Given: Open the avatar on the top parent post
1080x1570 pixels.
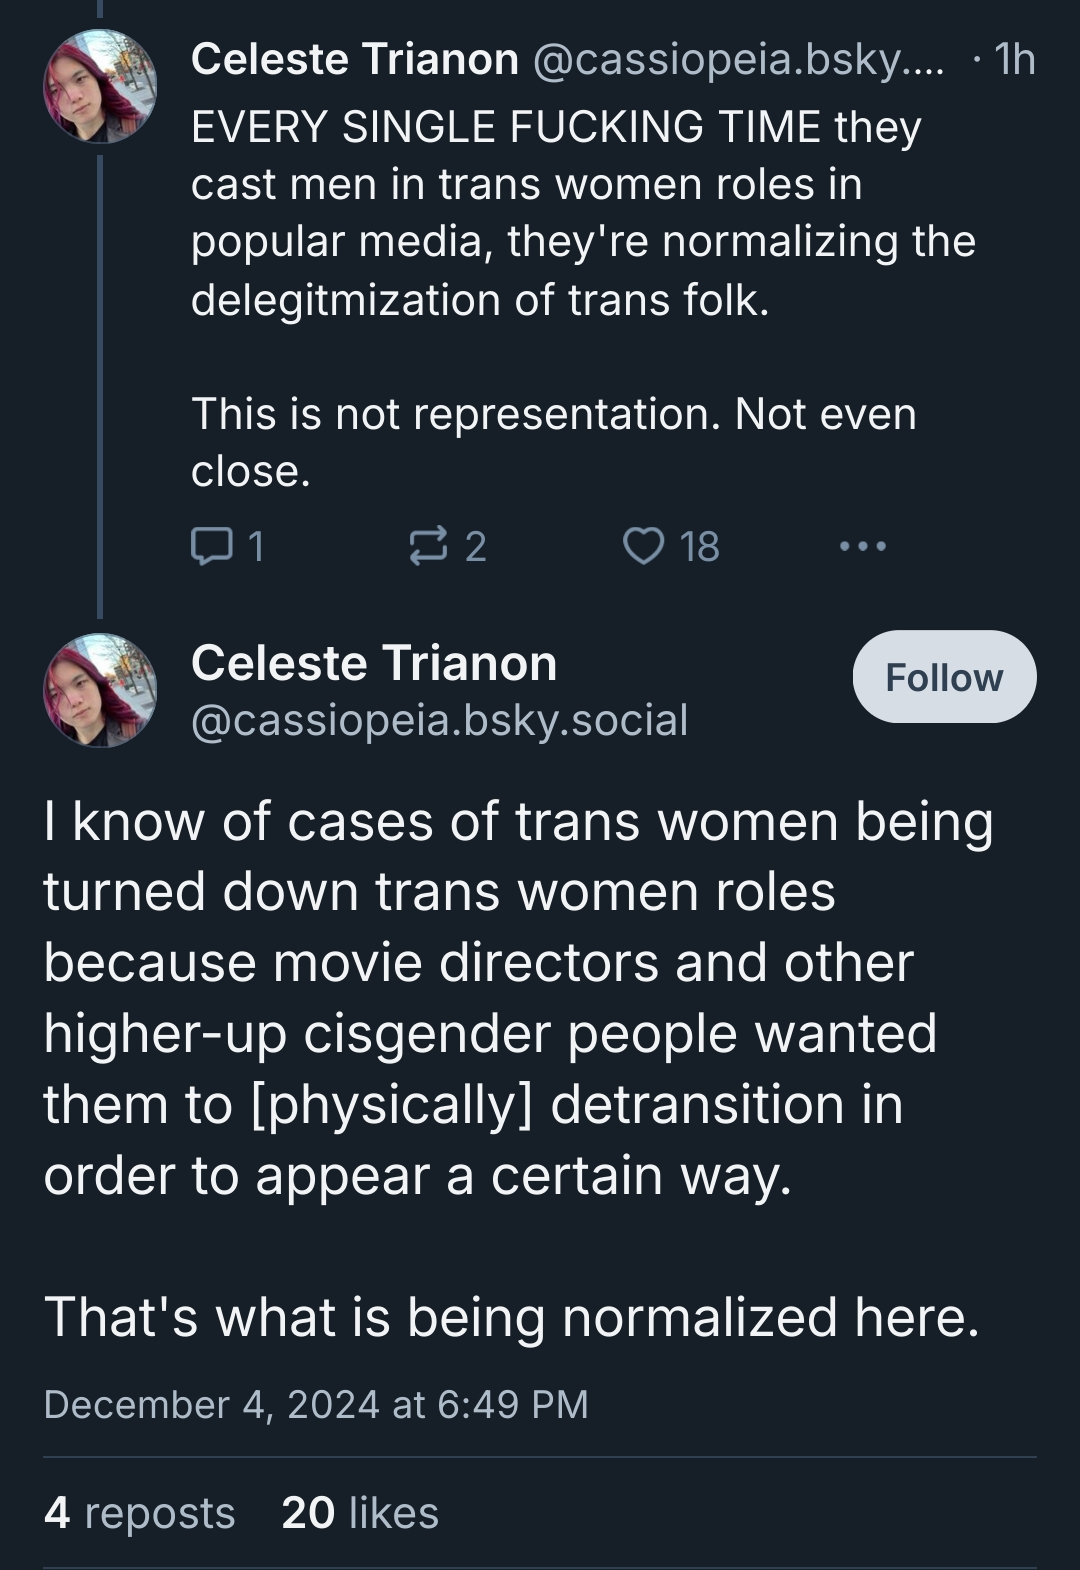Looking at the screenshot, I should pyautogui.click(x=100, y=86).
